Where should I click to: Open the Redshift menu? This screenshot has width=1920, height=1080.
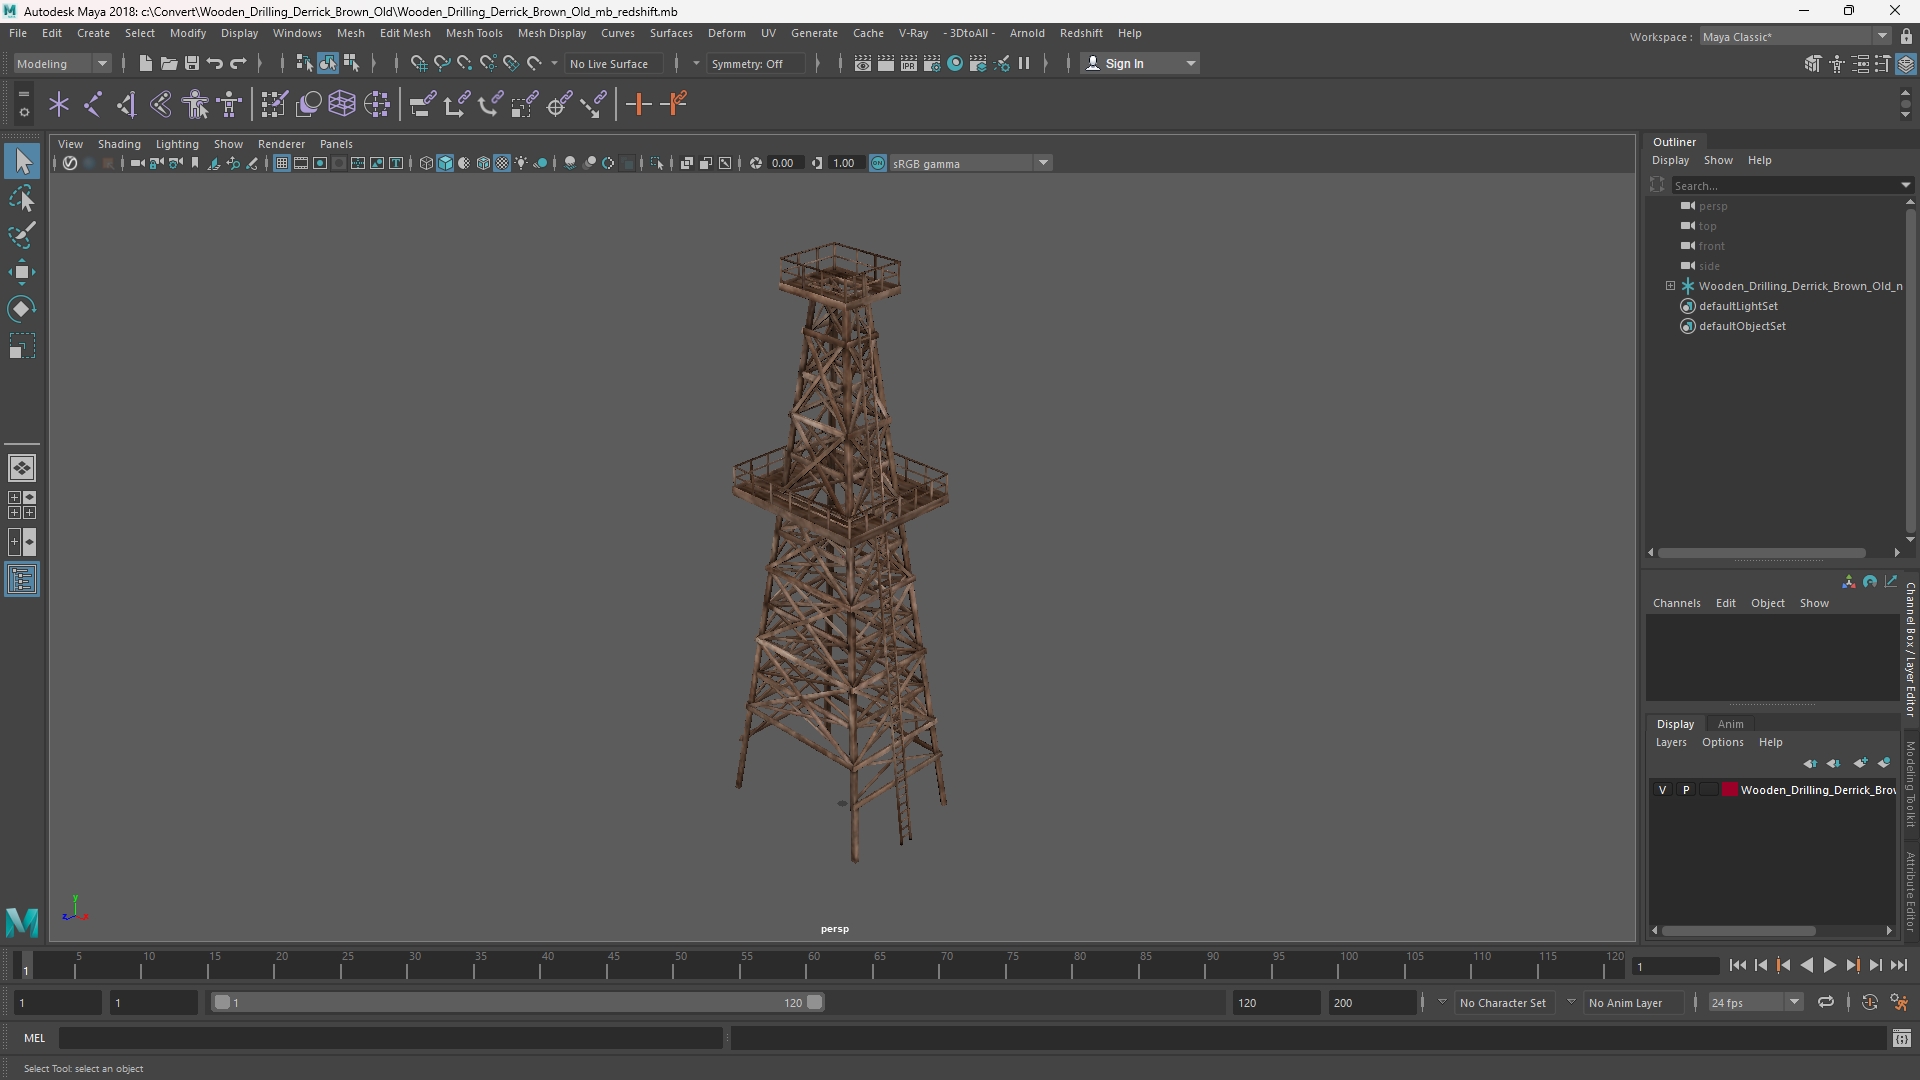1081,33
